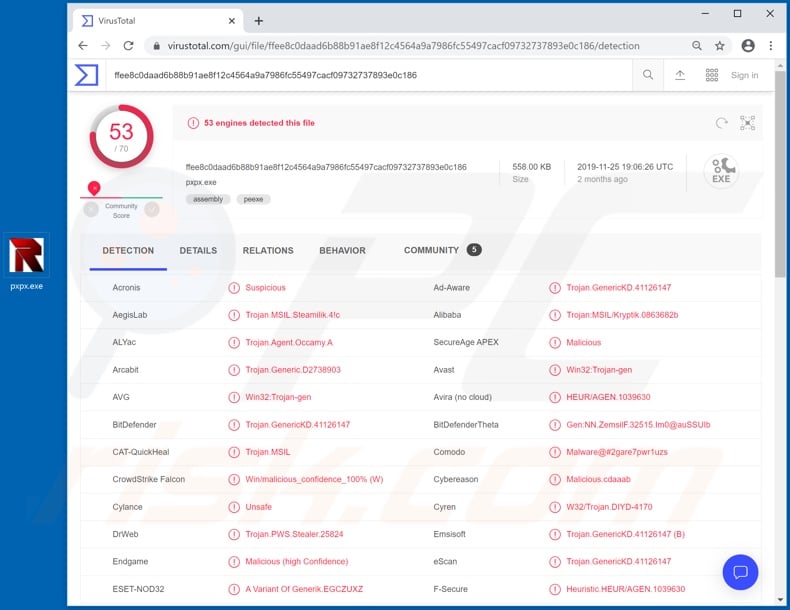Close the VirusTotal browser tab
This screenshot has height=610, width=790.
pos(231,21)
